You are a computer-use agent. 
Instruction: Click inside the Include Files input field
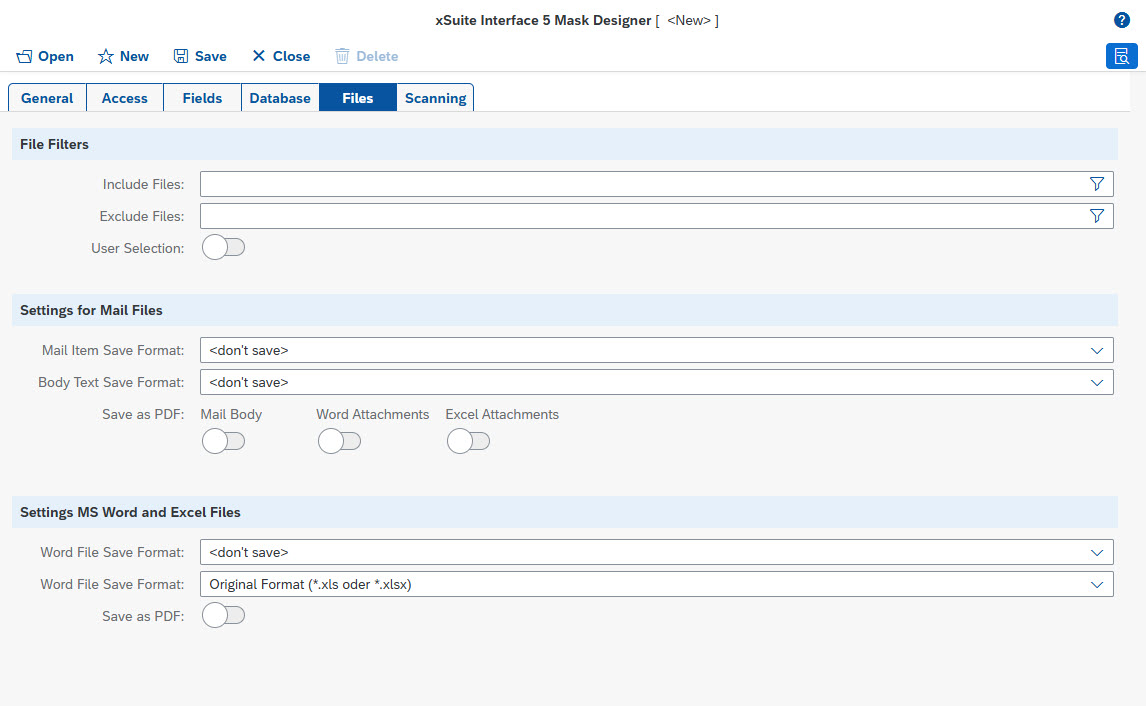pos(640,184)
